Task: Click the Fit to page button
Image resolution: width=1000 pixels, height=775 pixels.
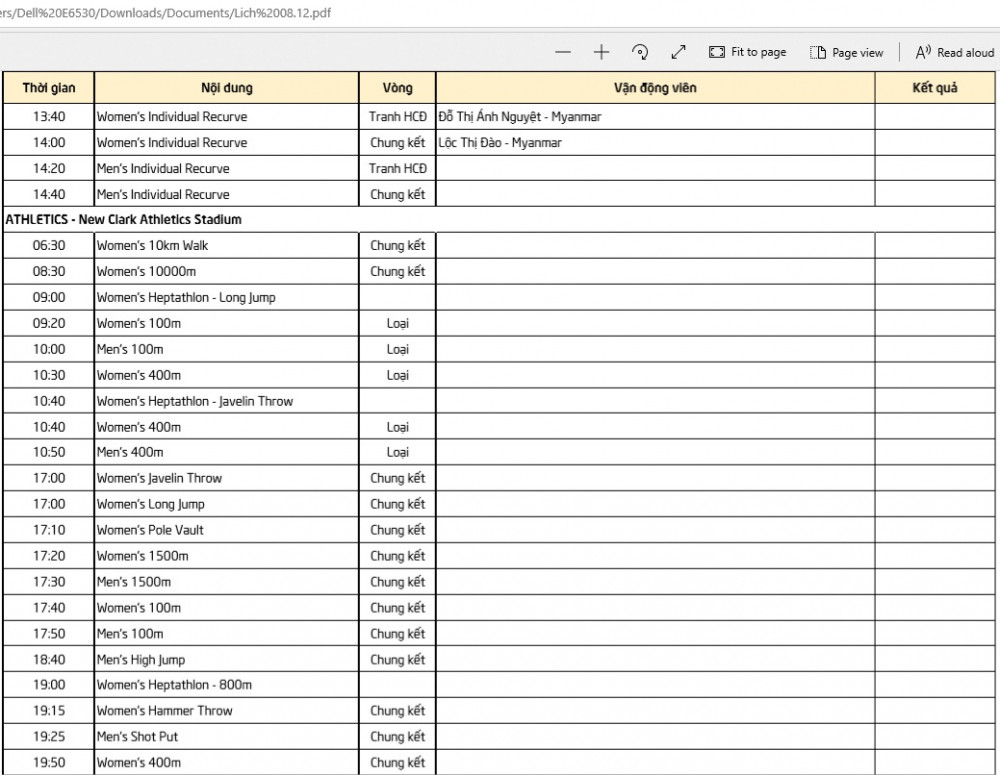Action: [748, 52]
